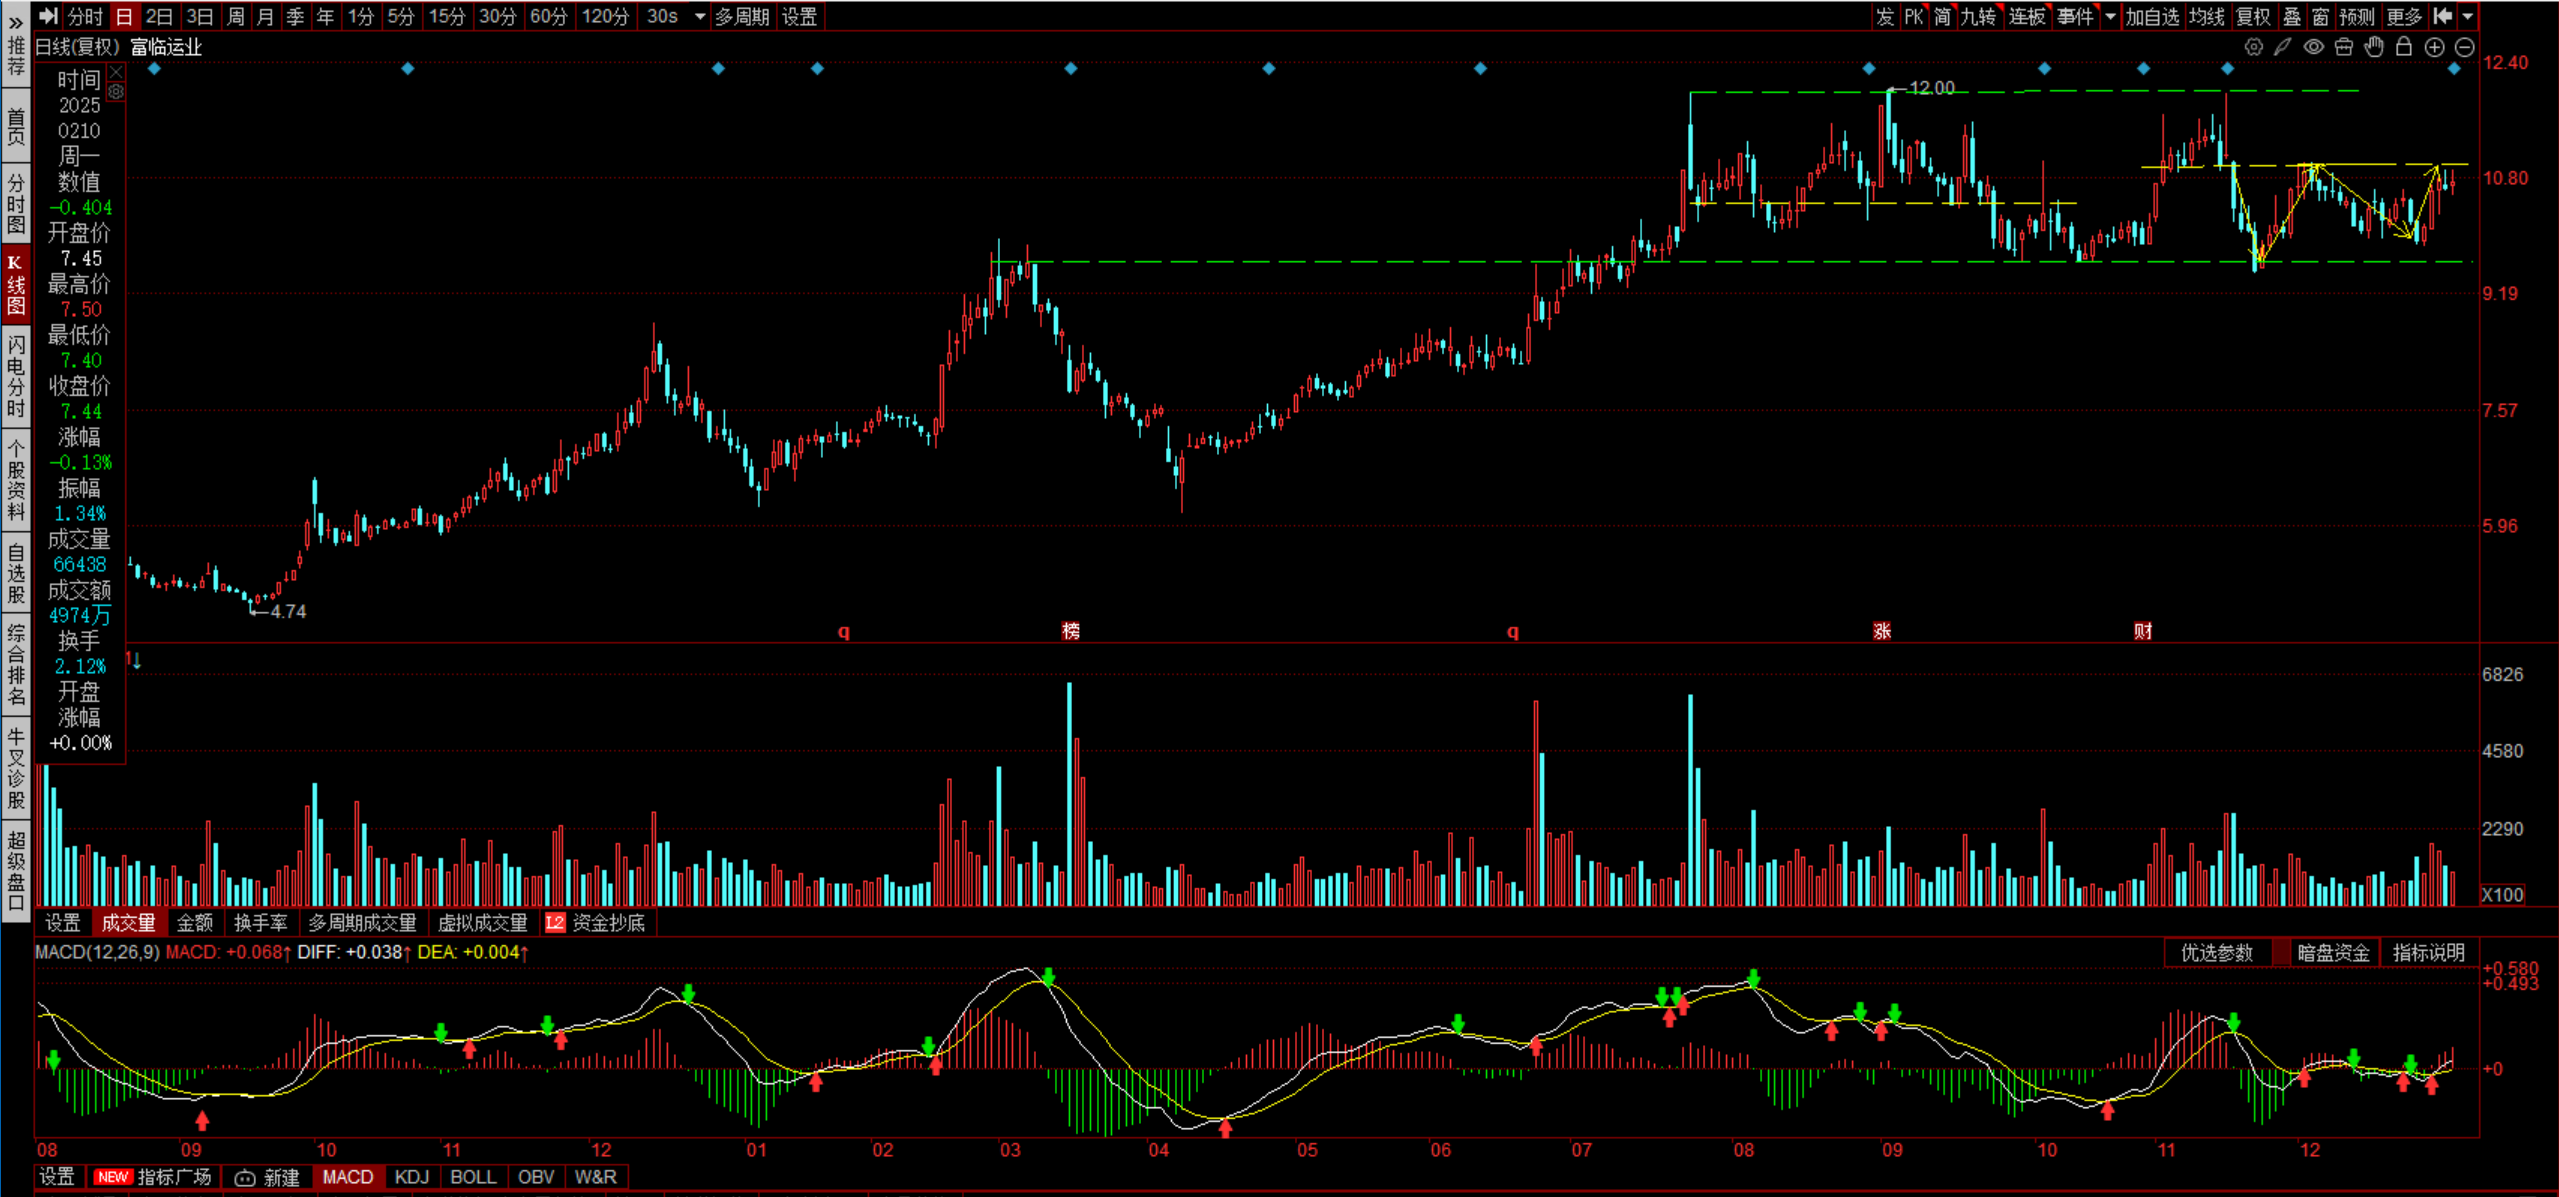Click the collapse-left arrow icon in top toolbar
This screenshot has height=1197, width=2559.
click(x=2443, y=16)
